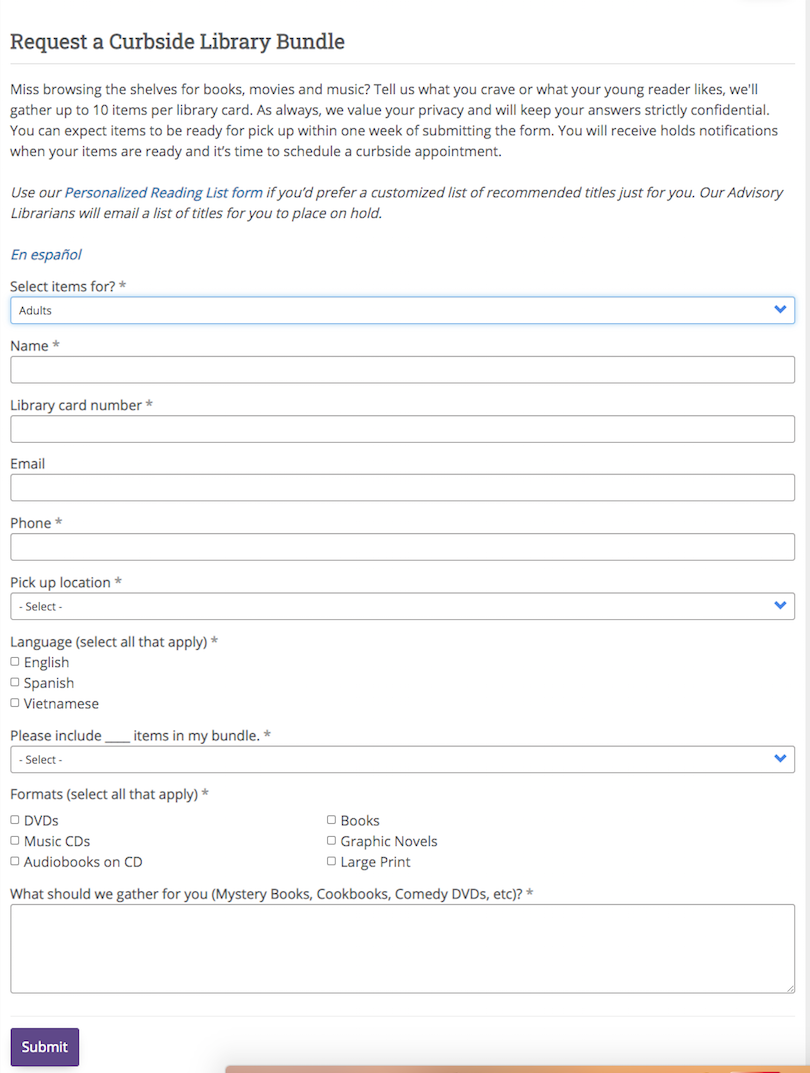The image size is (810, 1073).
Task: Follow the En español link
Action: [x=46, y=255]
